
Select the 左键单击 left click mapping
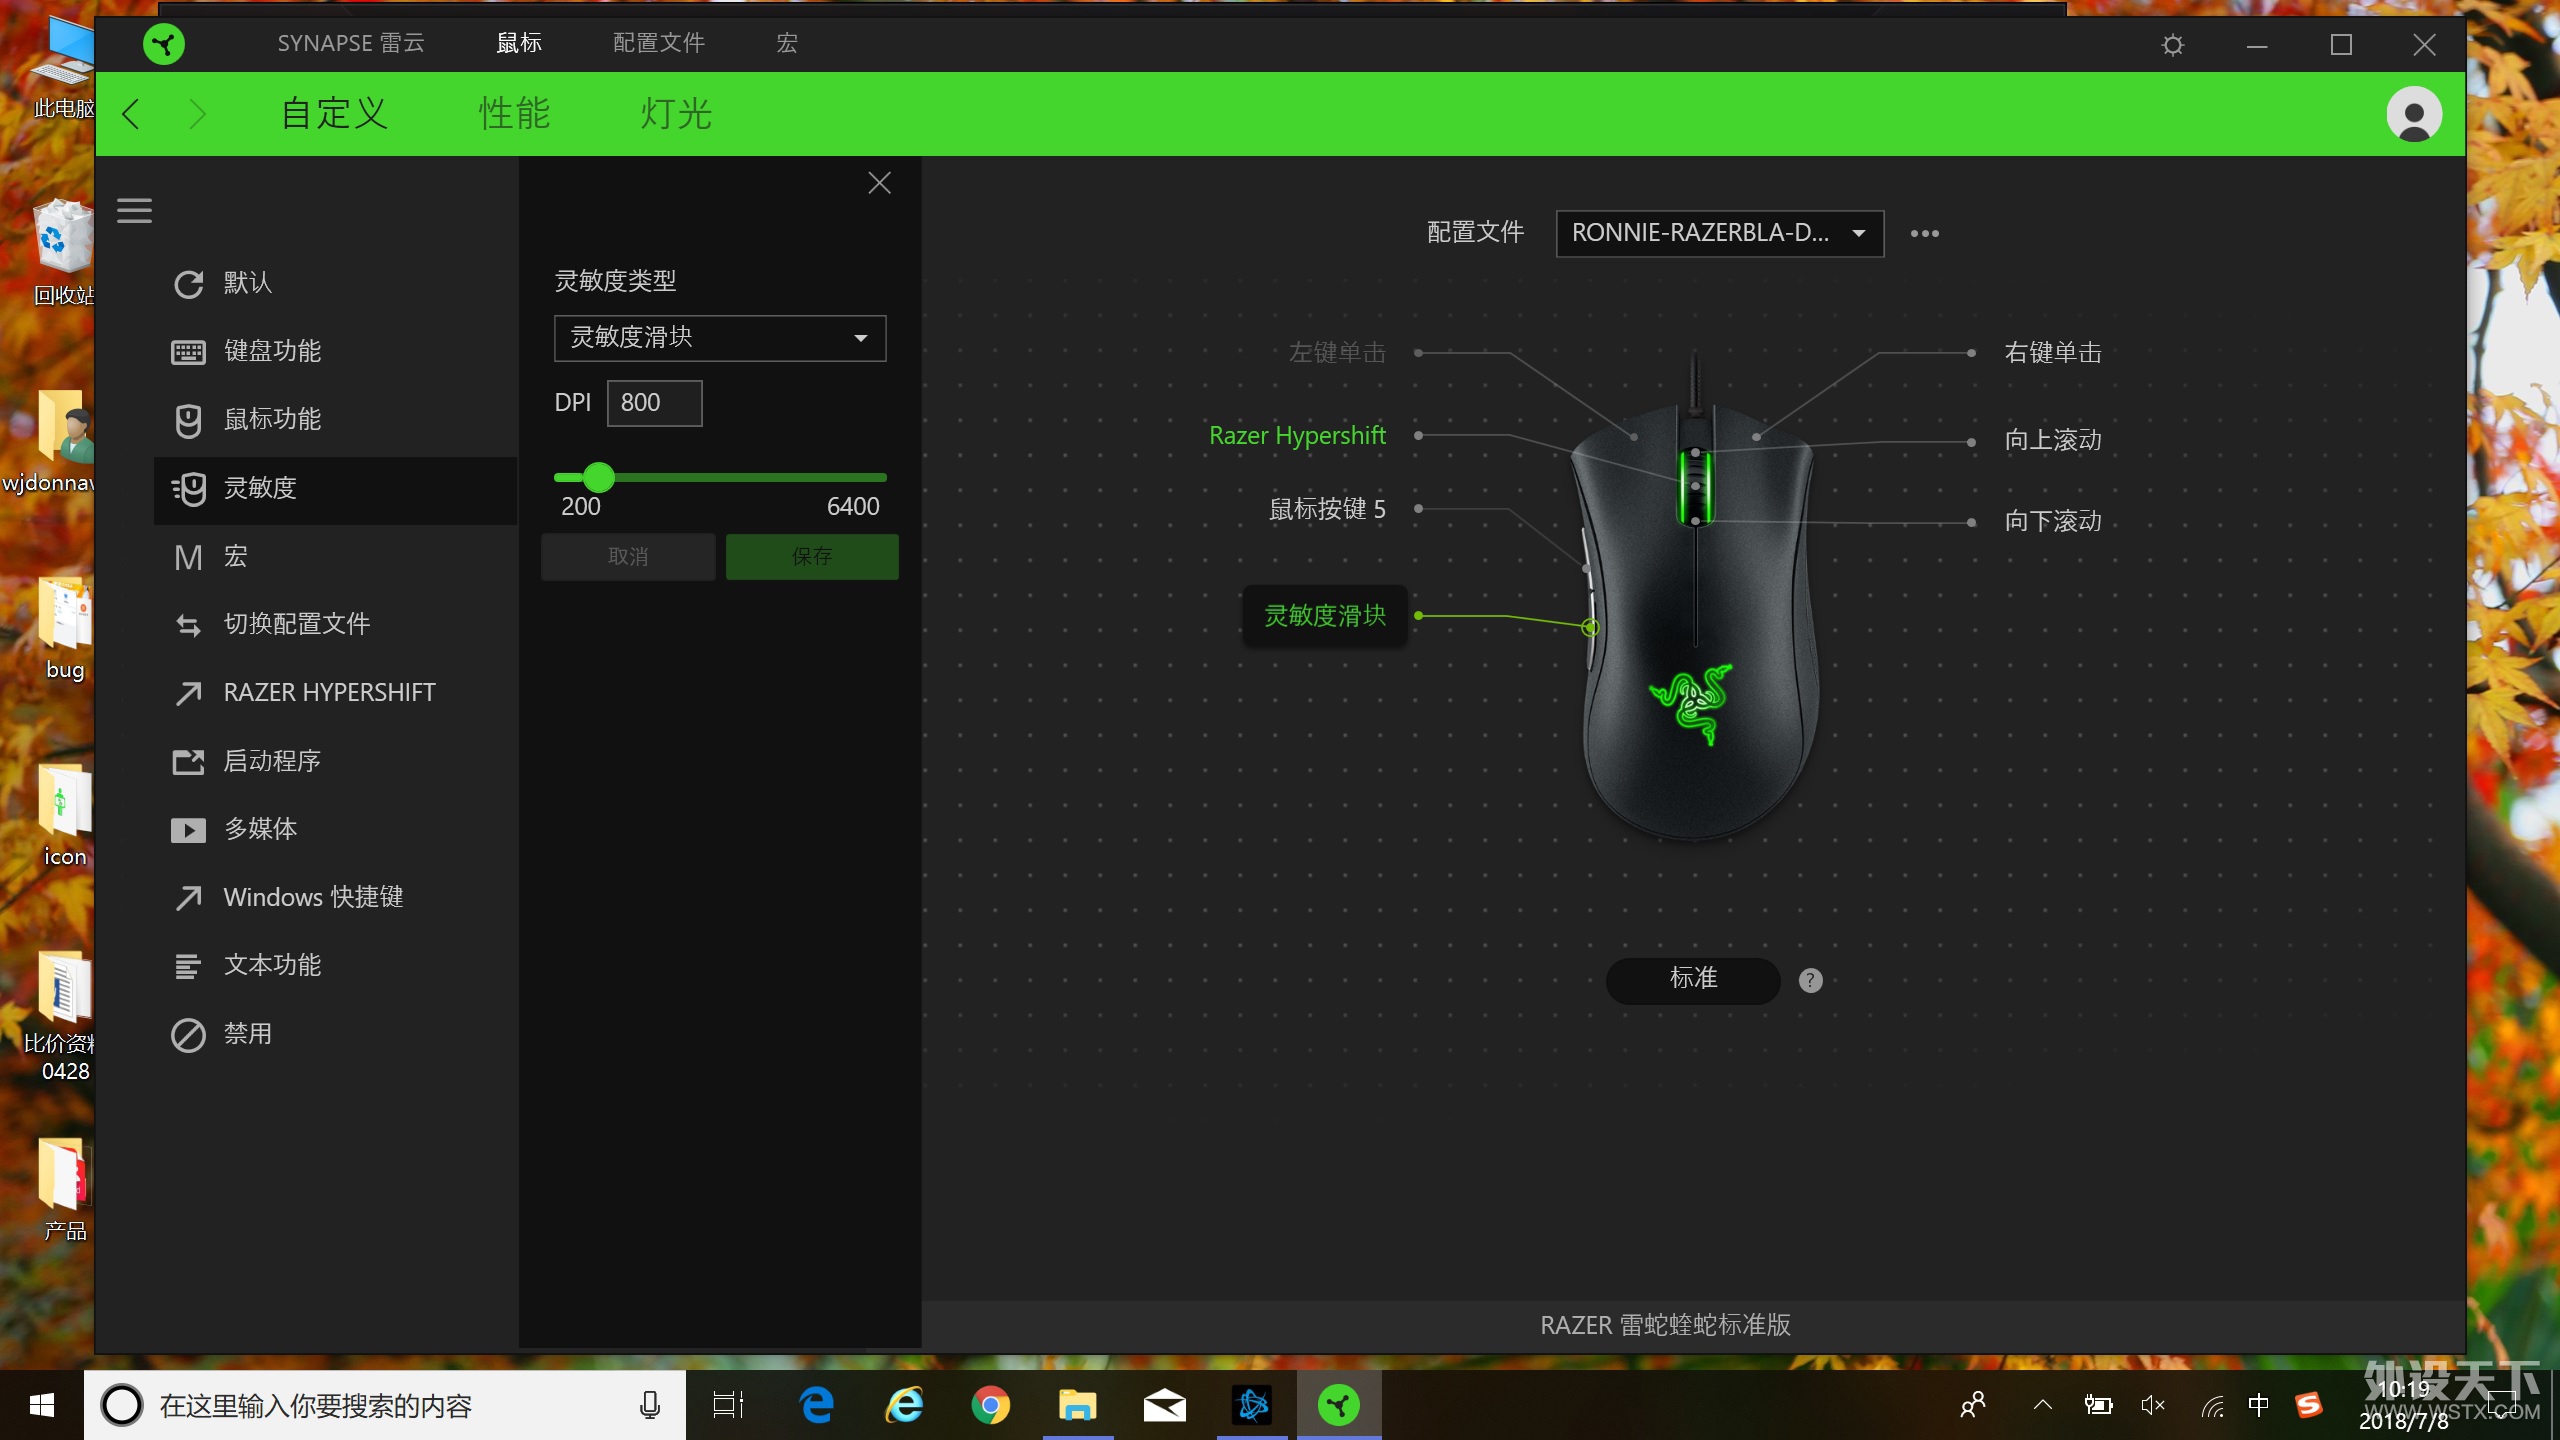(x=1337, y=353)
